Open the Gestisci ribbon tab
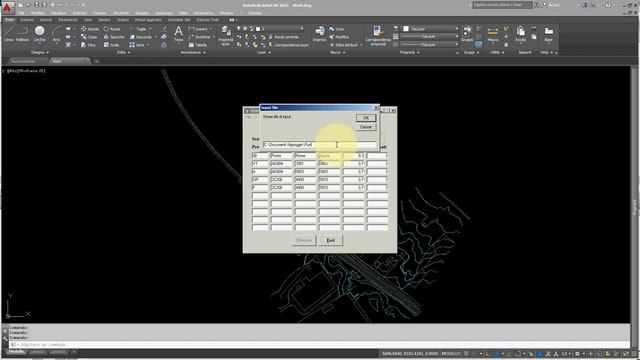 pyautogui.click(x=104, y=20)
